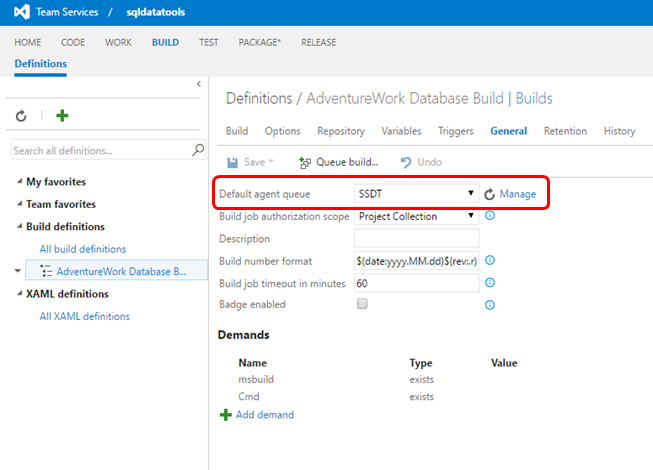Click the Build job timeout field

click(416, 283)
